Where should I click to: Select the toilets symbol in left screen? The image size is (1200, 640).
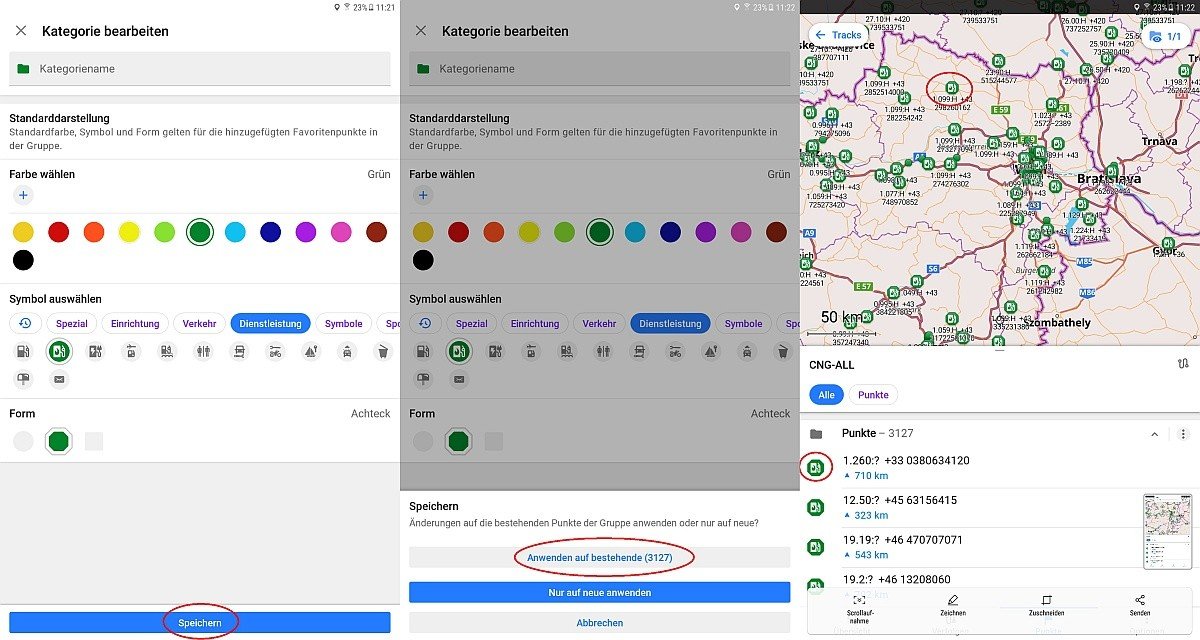[x=203, y=351]
